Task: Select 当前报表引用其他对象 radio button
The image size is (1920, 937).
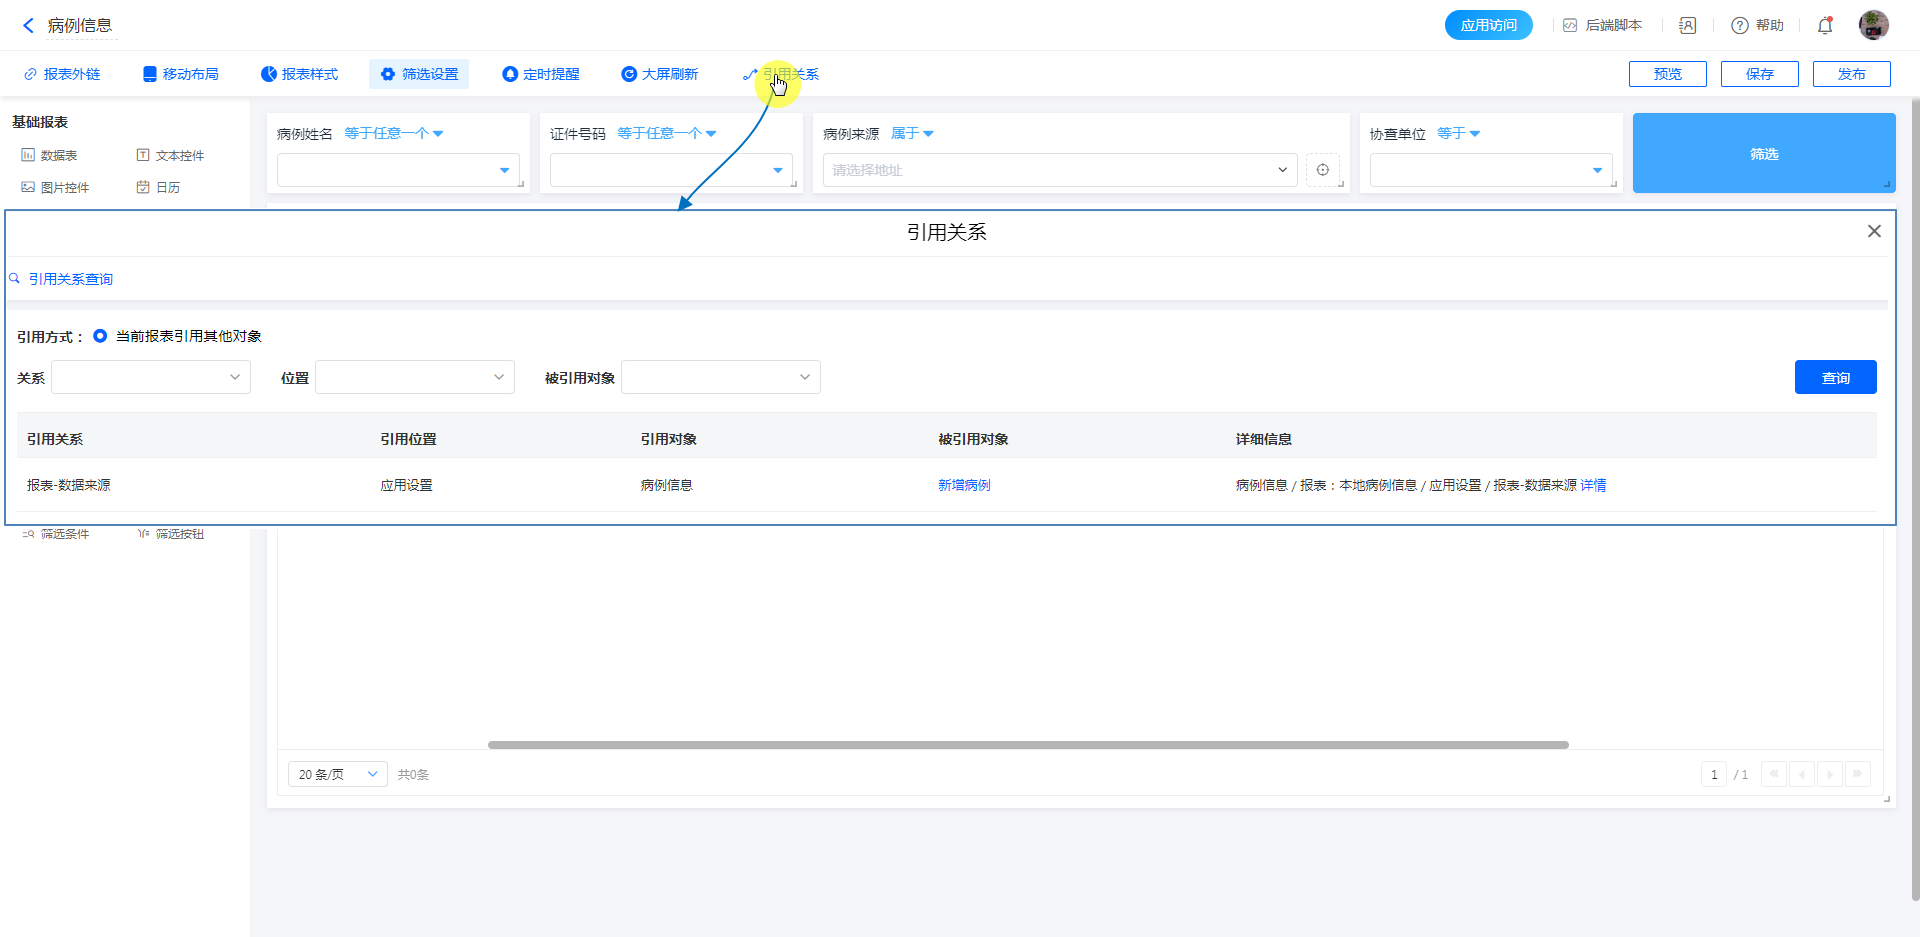Action: tap(100, 336)
